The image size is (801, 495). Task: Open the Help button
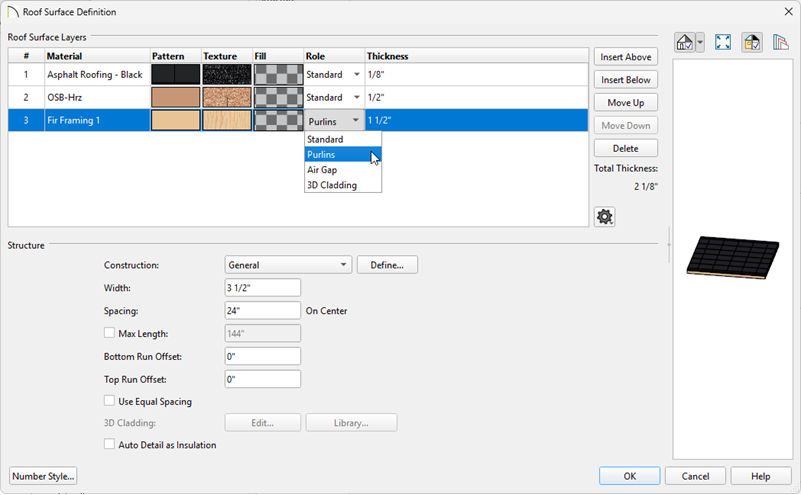pyautogui.click(x=761, y=476)
